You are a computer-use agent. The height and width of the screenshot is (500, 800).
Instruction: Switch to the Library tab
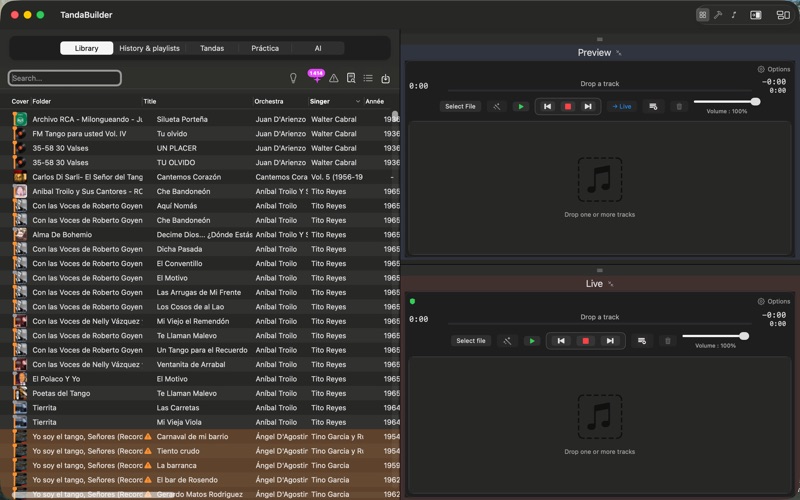pos(87,48)
